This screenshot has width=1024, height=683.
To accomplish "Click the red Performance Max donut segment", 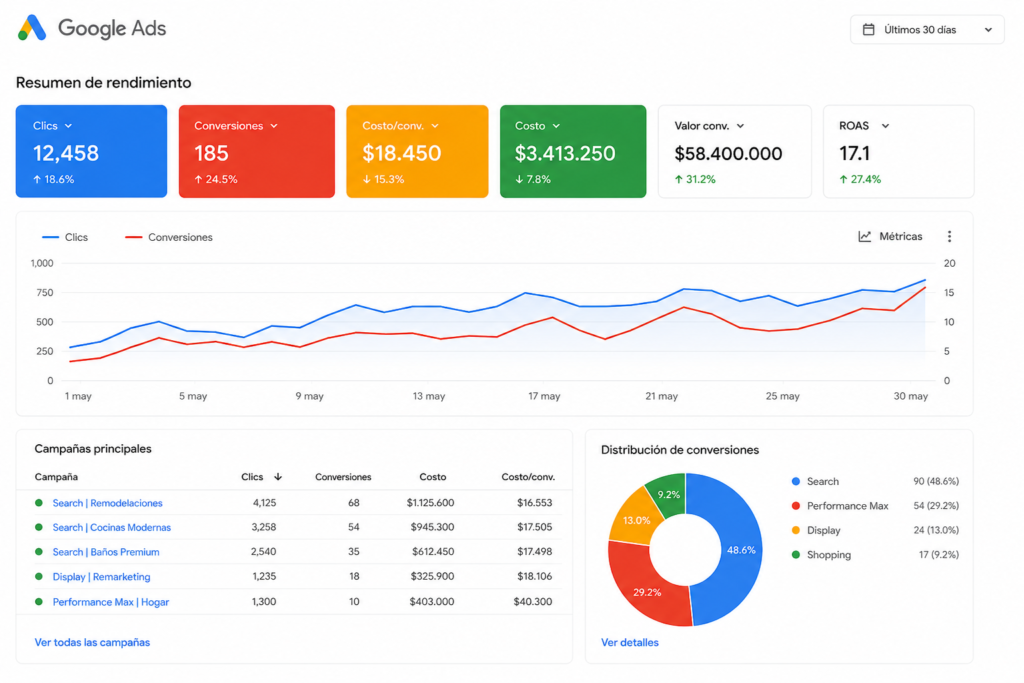I will pos(645,584).
